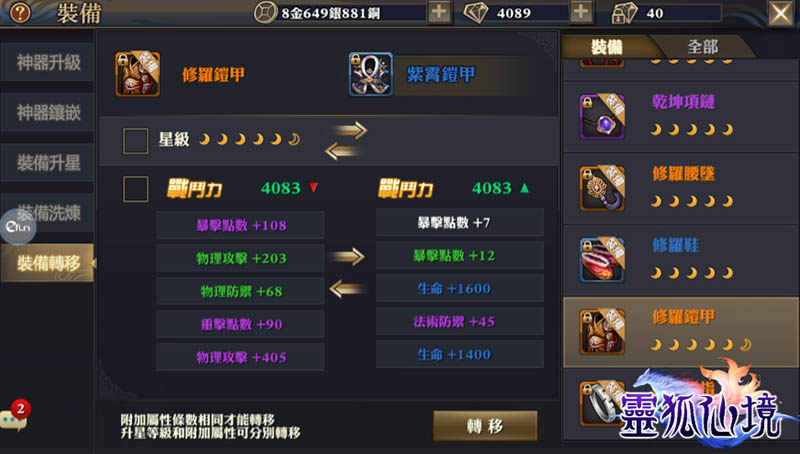Click the 轉移 transfer button
The width and height of the screenshot is (800, 454).
[x=485, y=425]
